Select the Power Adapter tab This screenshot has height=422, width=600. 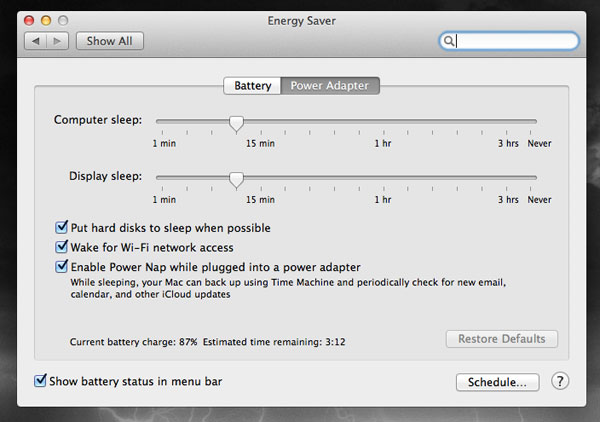click(x=330, y=86)
